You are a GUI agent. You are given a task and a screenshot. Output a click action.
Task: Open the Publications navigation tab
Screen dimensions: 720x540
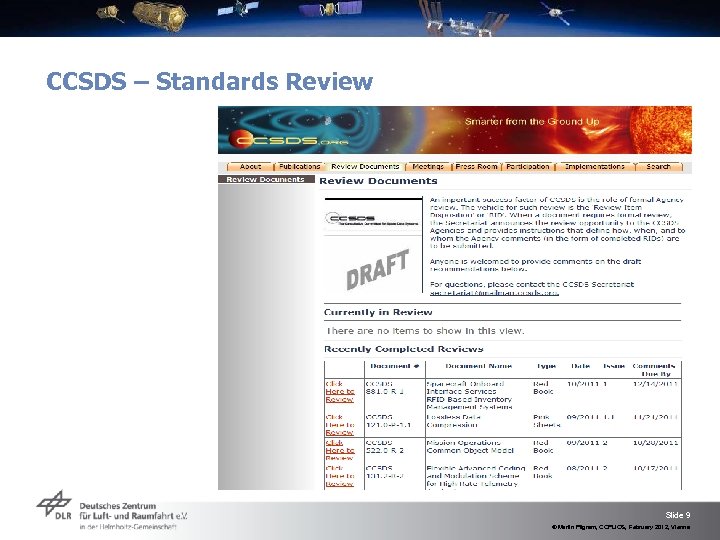point(299,167)
